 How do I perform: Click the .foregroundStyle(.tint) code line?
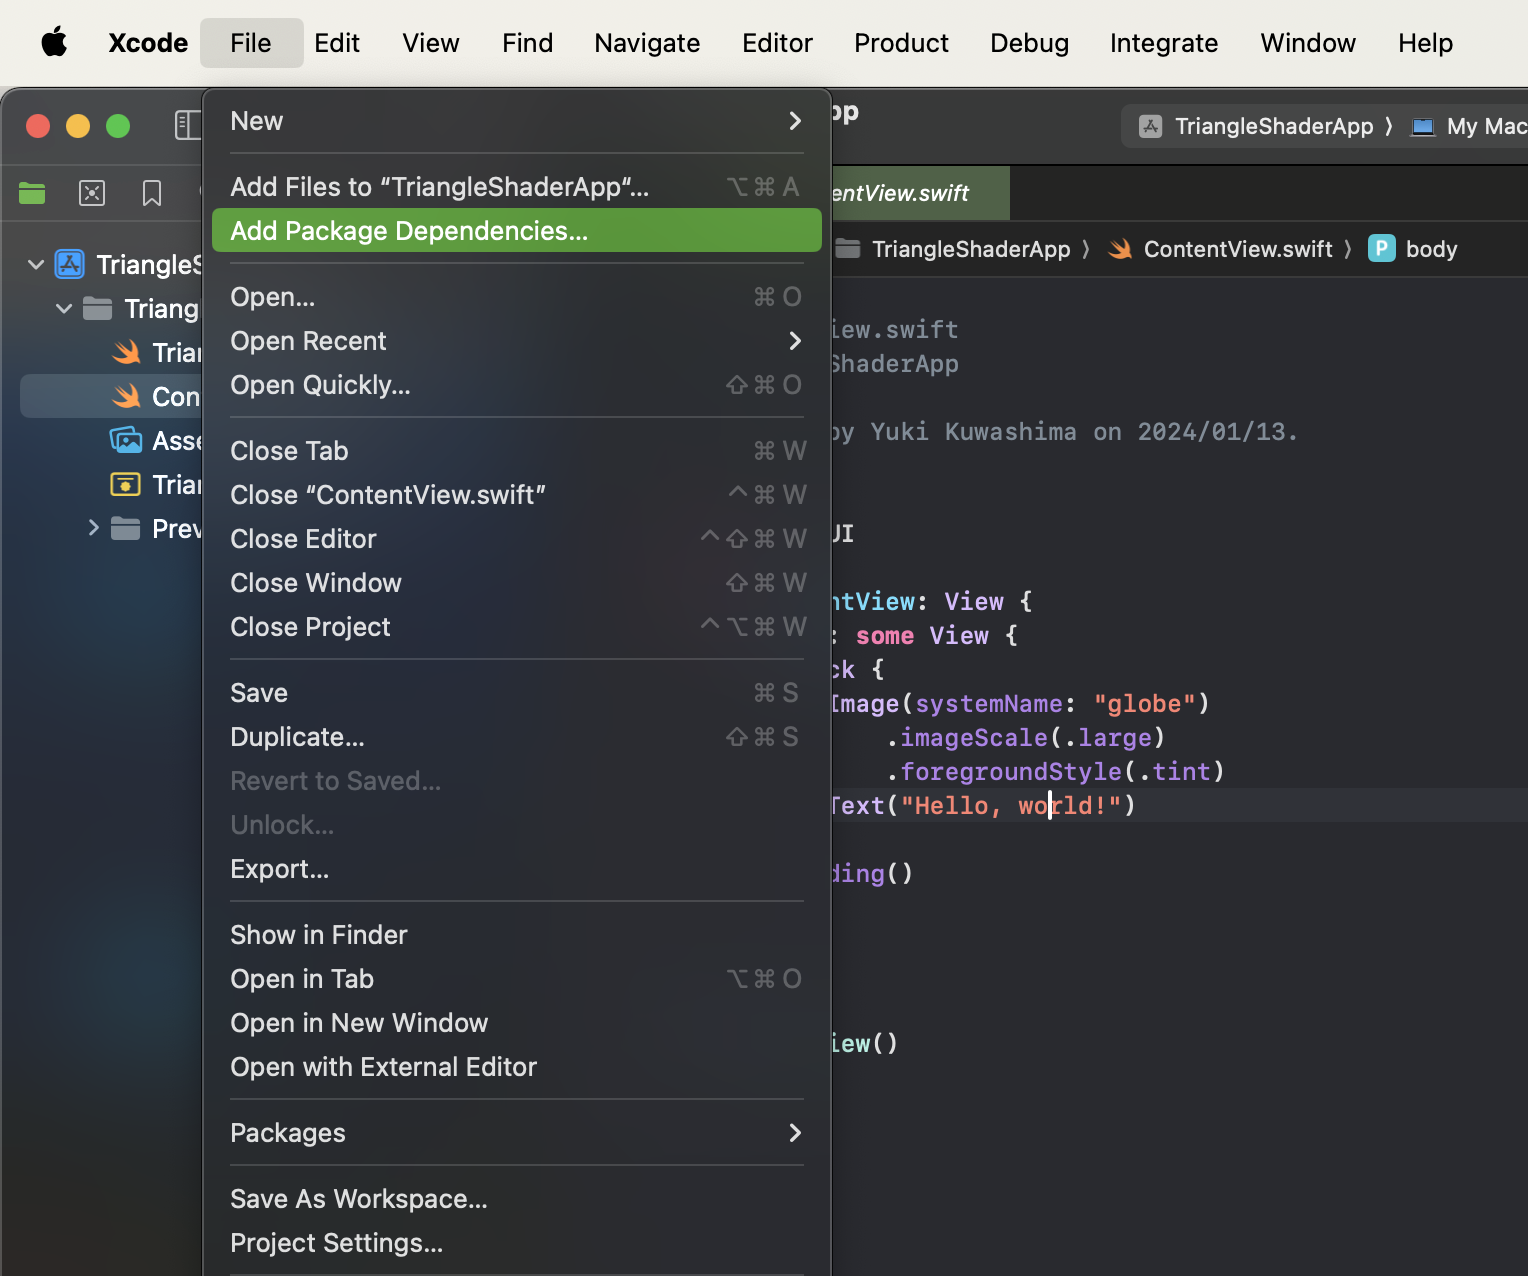pyautogui.click(x=1055, y=772)
